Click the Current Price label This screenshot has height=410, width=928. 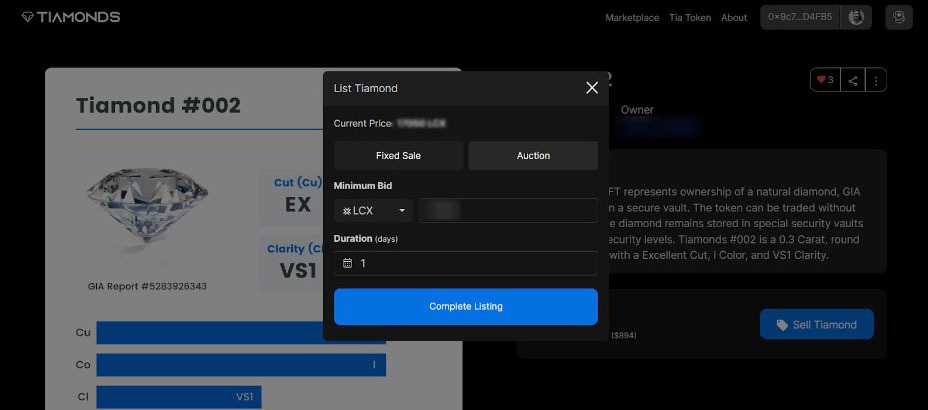(363, 124)
